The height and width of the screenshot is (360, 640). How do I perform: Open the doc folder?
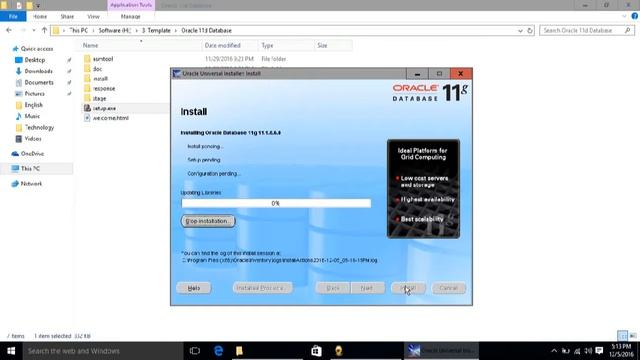click(x=97, y=69)
